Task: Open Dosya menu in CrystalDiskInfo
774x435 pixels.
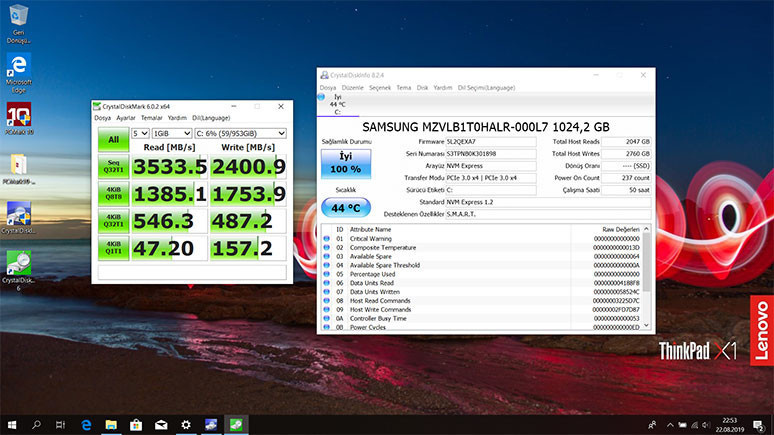Action: (328, 87)
